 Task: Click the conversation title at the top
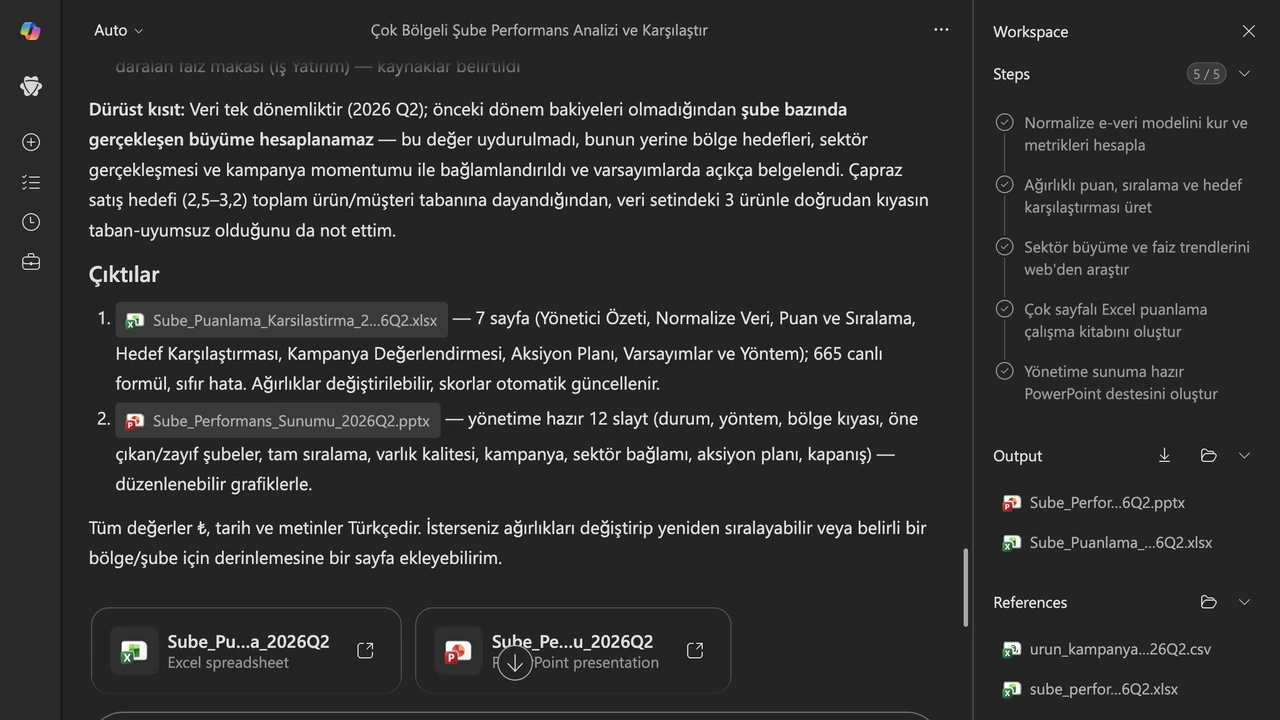coord(539,30)
